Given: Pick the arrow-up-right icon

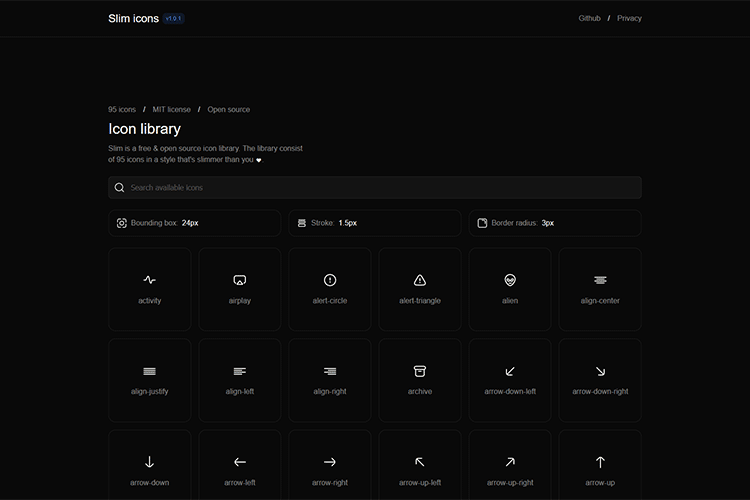Looking at the screenshot, I should pyautogui.click(x=510, y=468).
